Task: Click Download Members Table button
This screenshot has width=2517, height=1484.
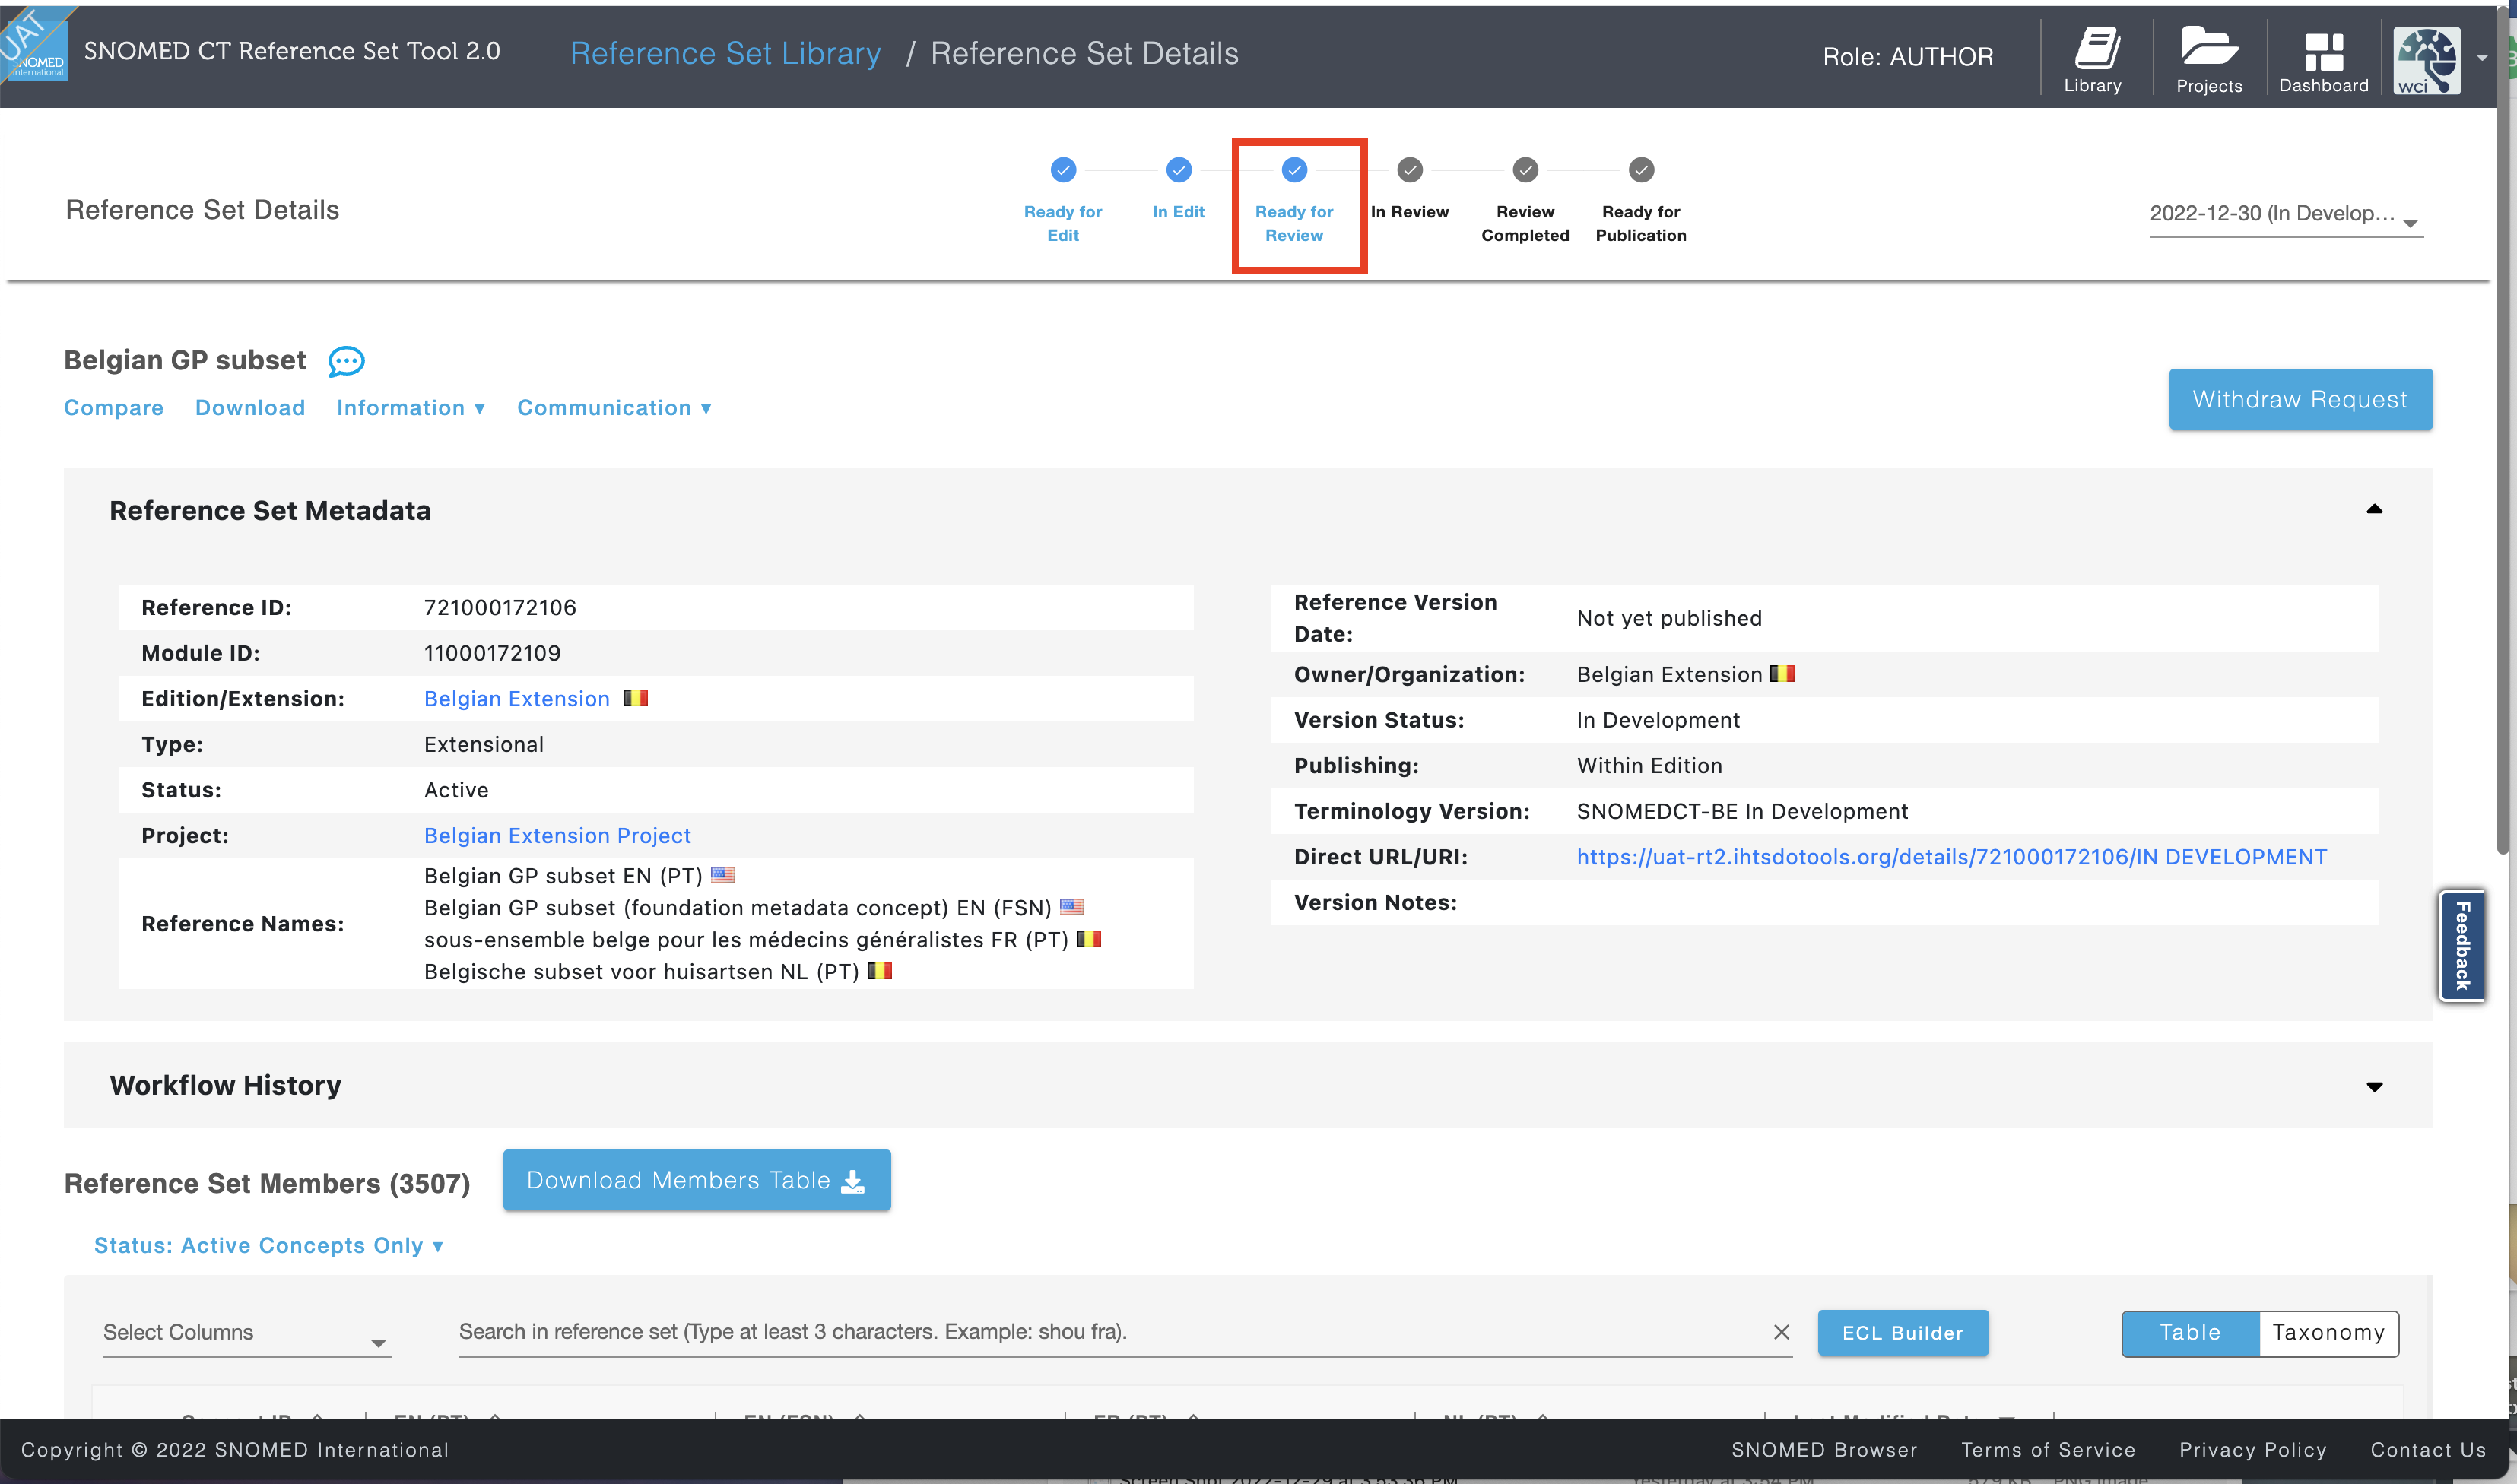Action: click(x=696, y=1181)
